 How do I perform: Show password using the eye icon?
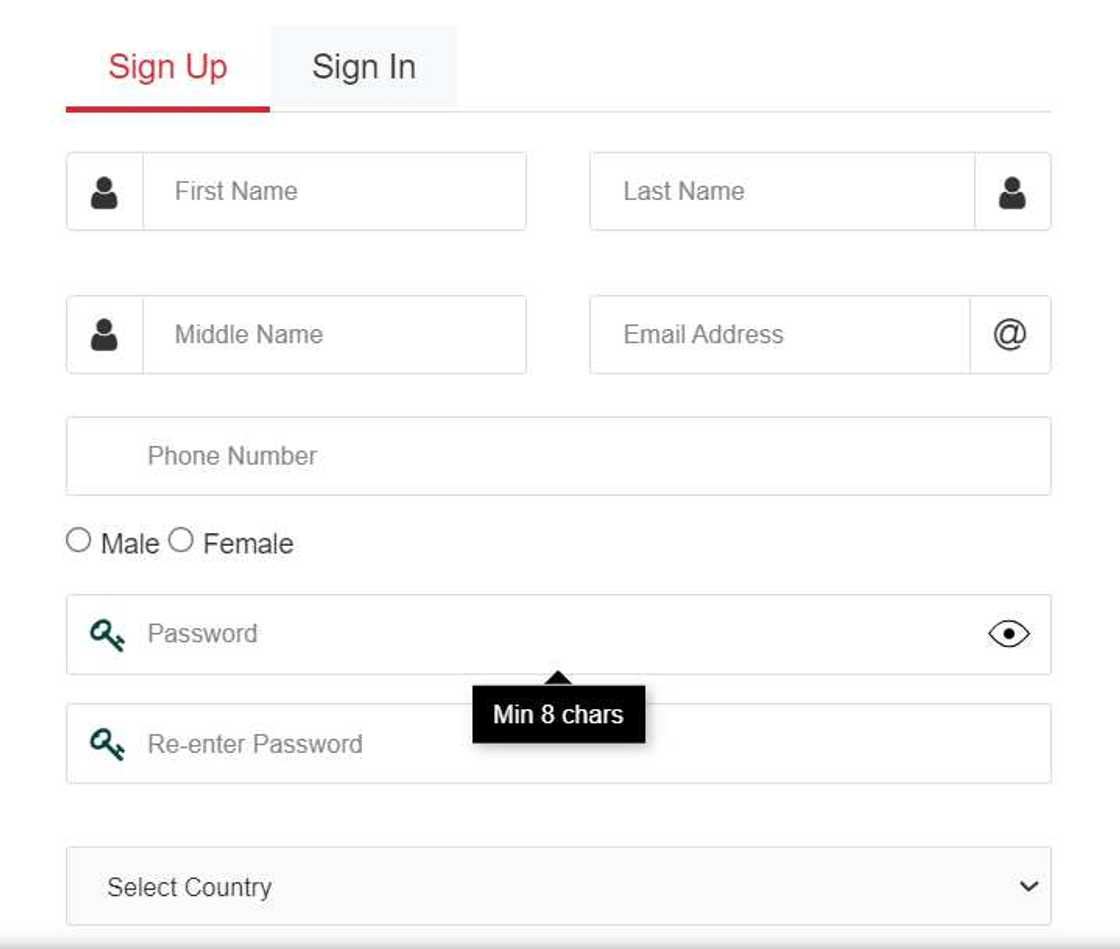[1009, 634]
